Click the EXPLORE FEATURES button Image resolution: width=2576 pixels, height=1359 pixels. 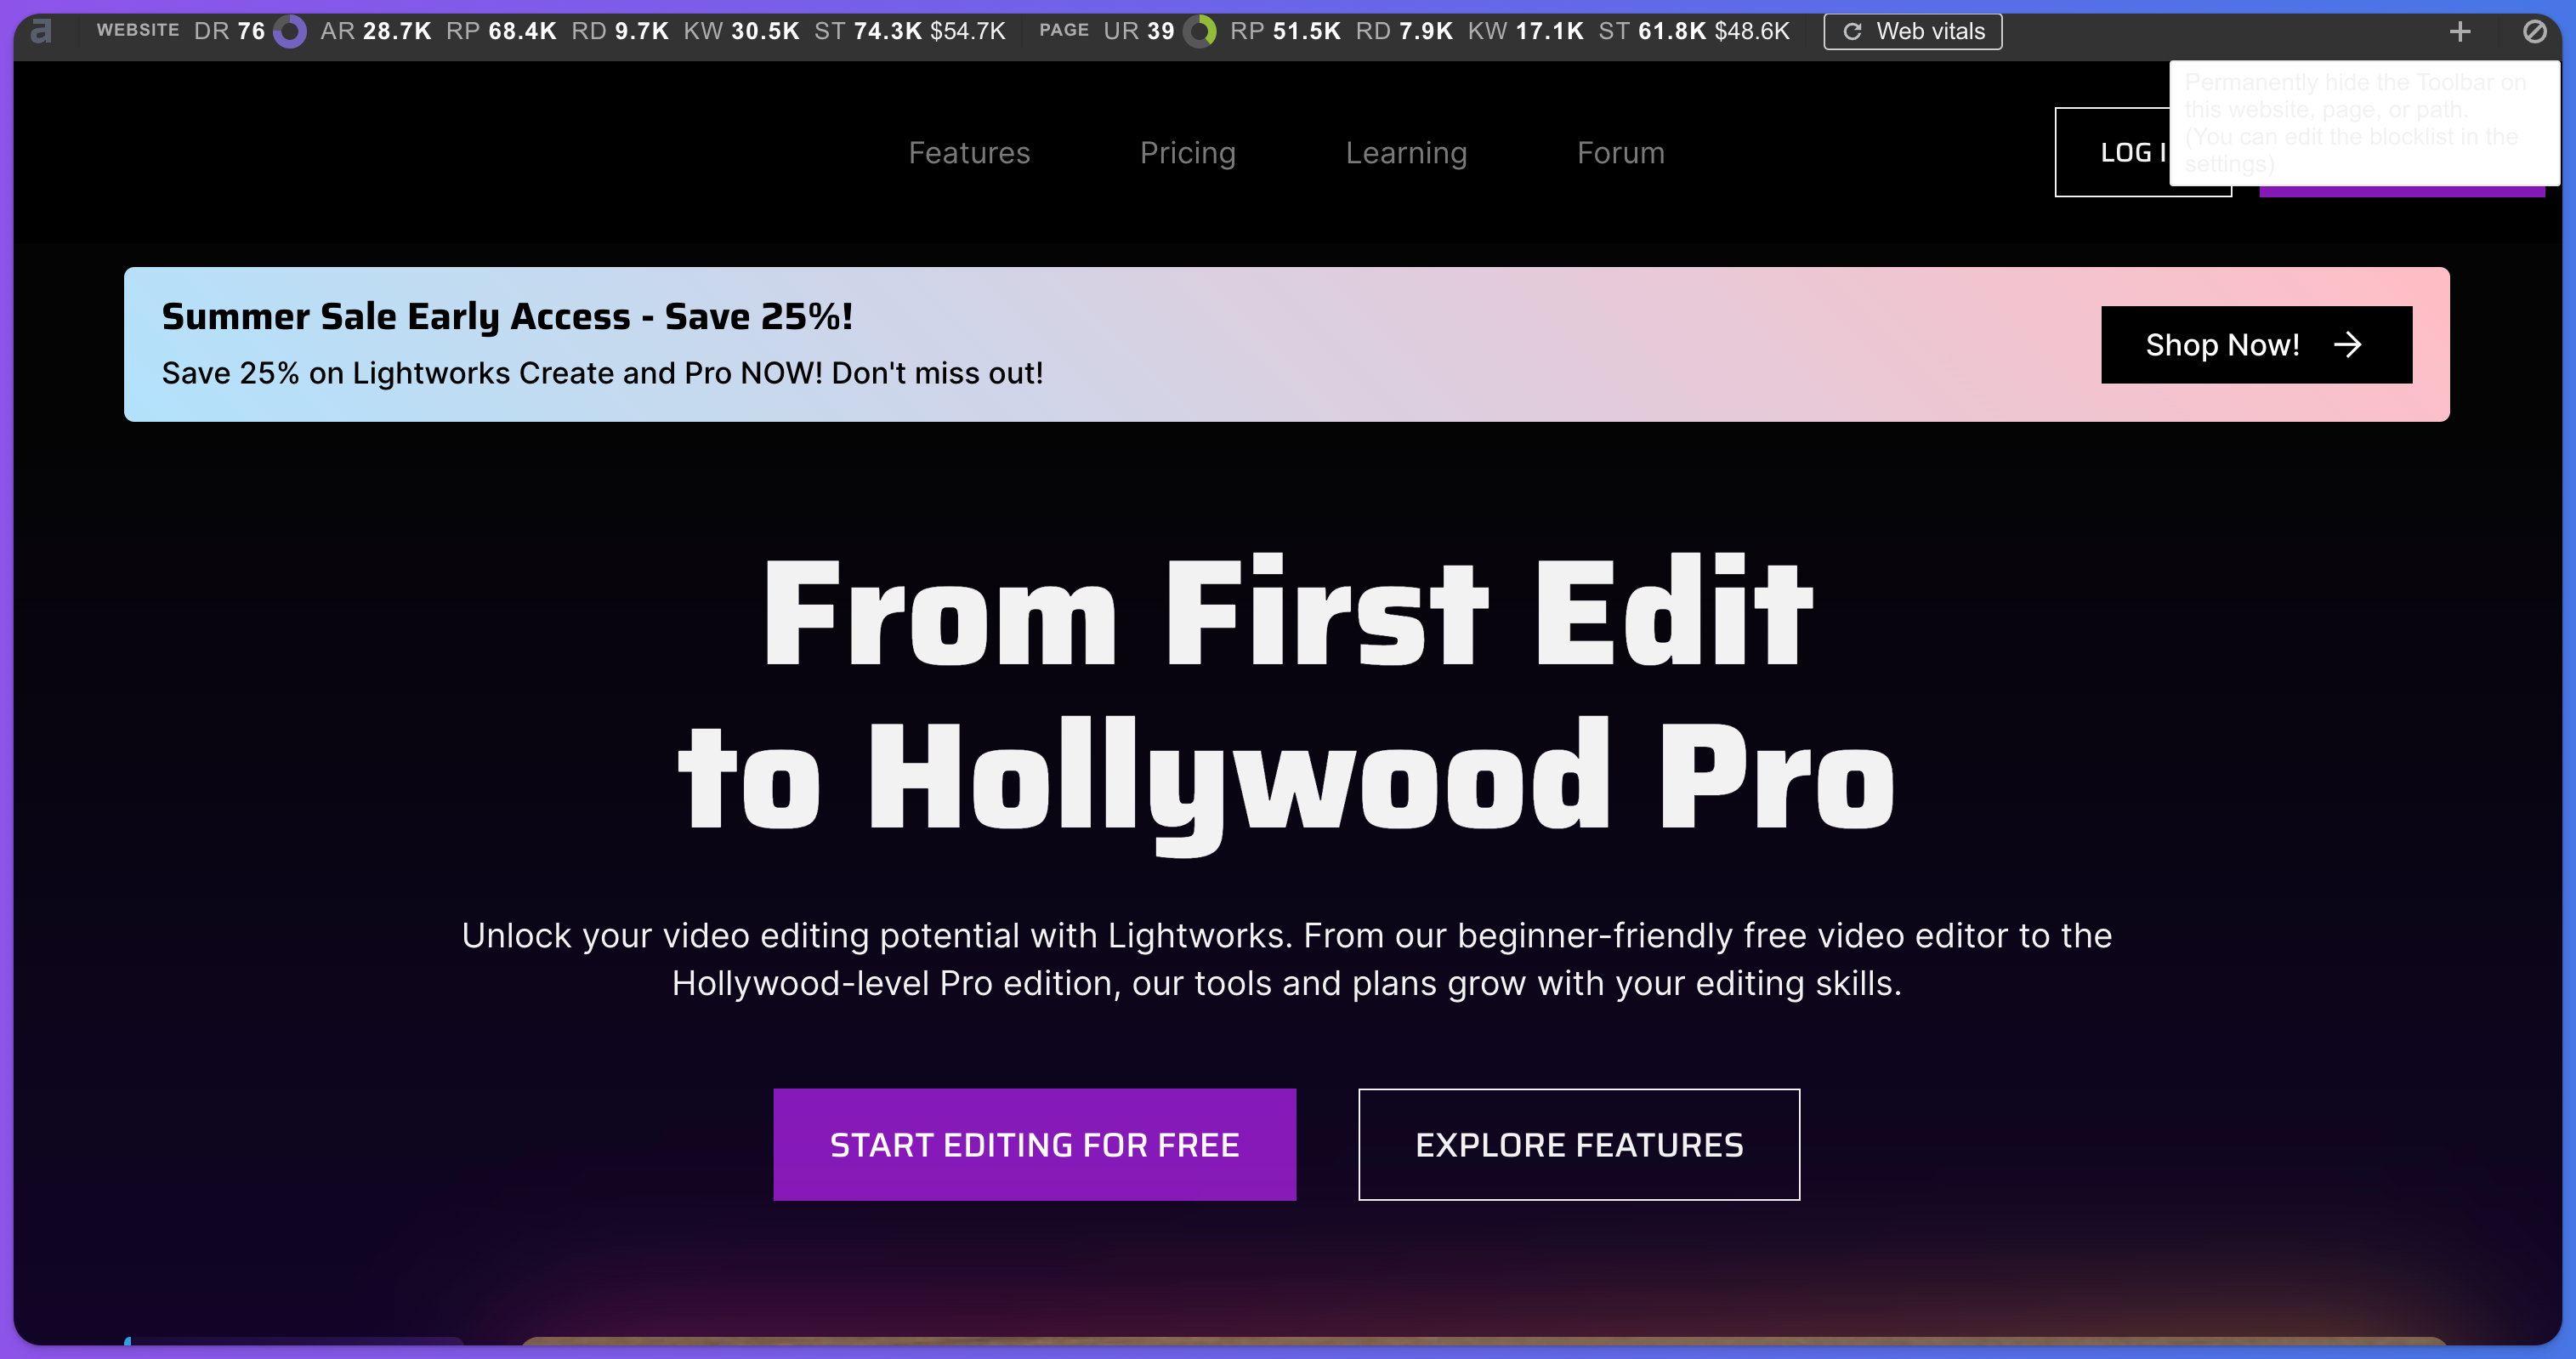pos(1578,1144)
